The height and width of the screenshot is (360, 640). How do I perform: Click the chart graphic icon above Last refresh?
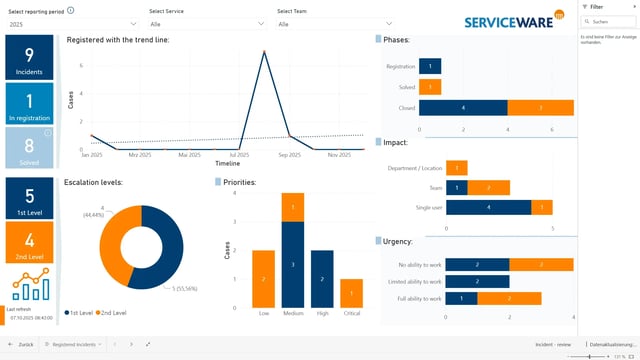31,284
